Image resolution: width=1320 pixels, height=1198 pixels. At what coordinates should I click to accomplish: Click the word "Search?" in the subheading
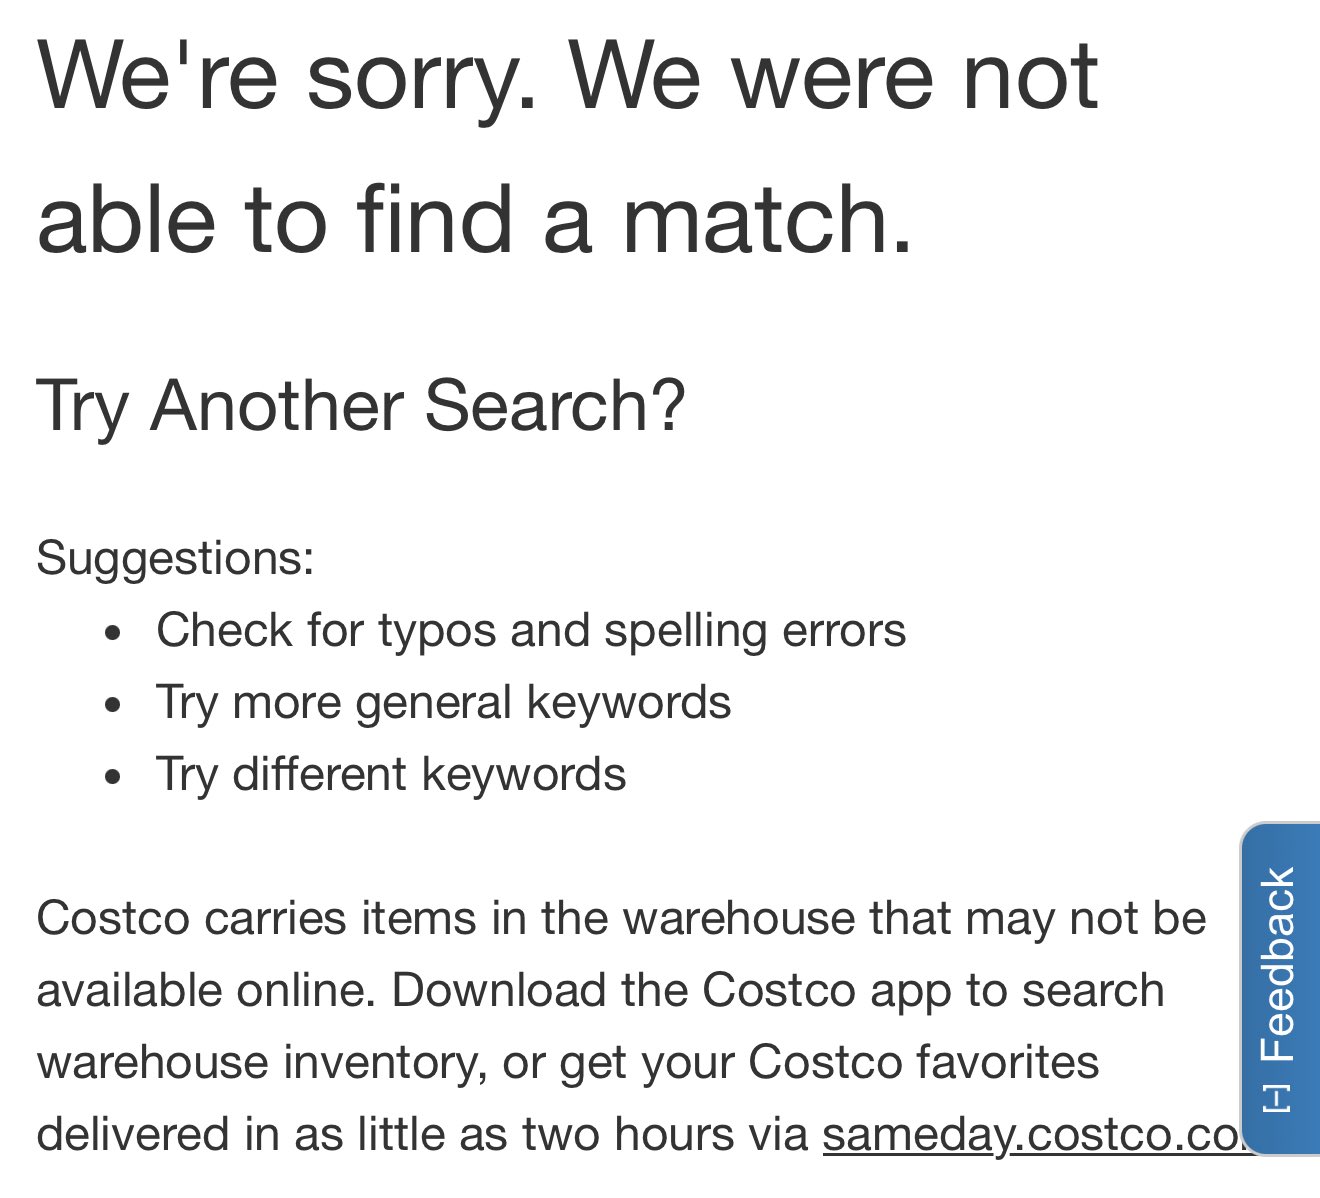pos(555,405)
